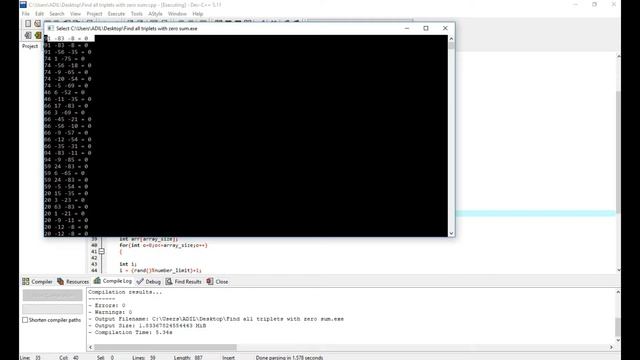Click the Dev-C++ title bar text

(x=125, y=5)
